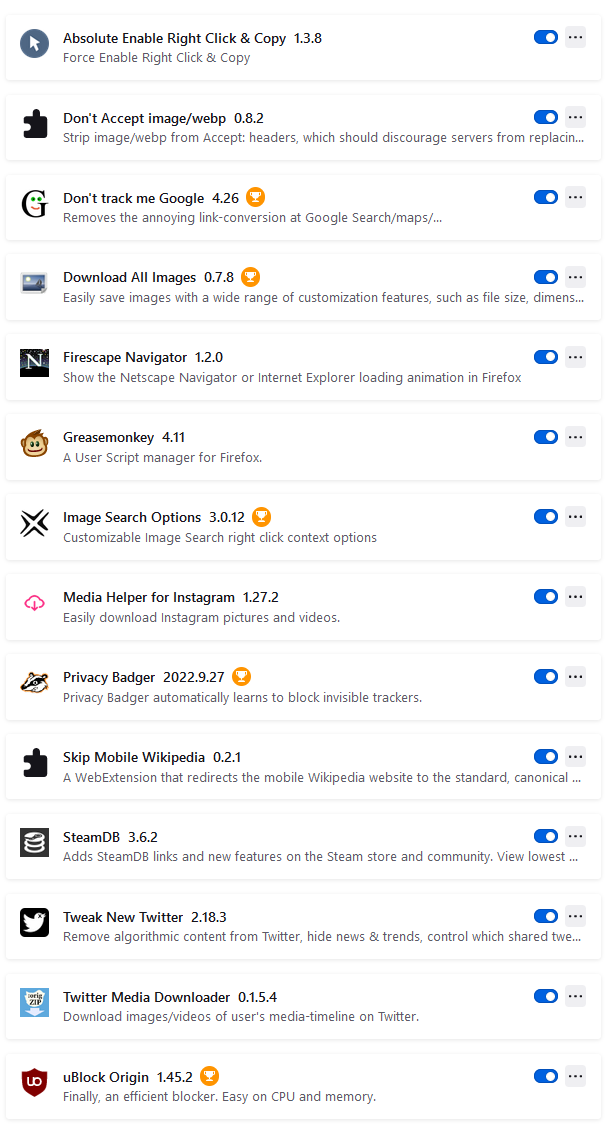
Task: Click the Twitter Media Downloader zip icon
Action: point(35,1003)
